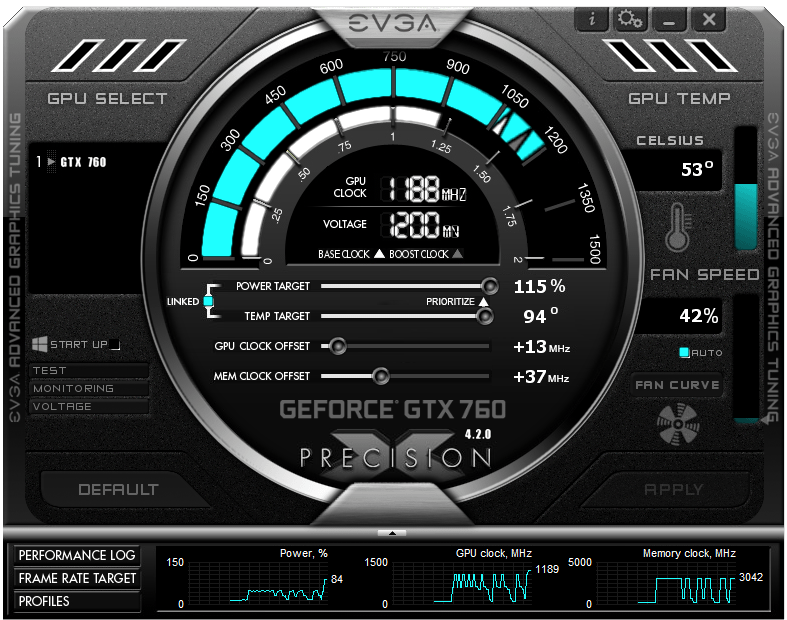Click the 4.2.0 version number

pyautogui.click(x=477, y=434)
